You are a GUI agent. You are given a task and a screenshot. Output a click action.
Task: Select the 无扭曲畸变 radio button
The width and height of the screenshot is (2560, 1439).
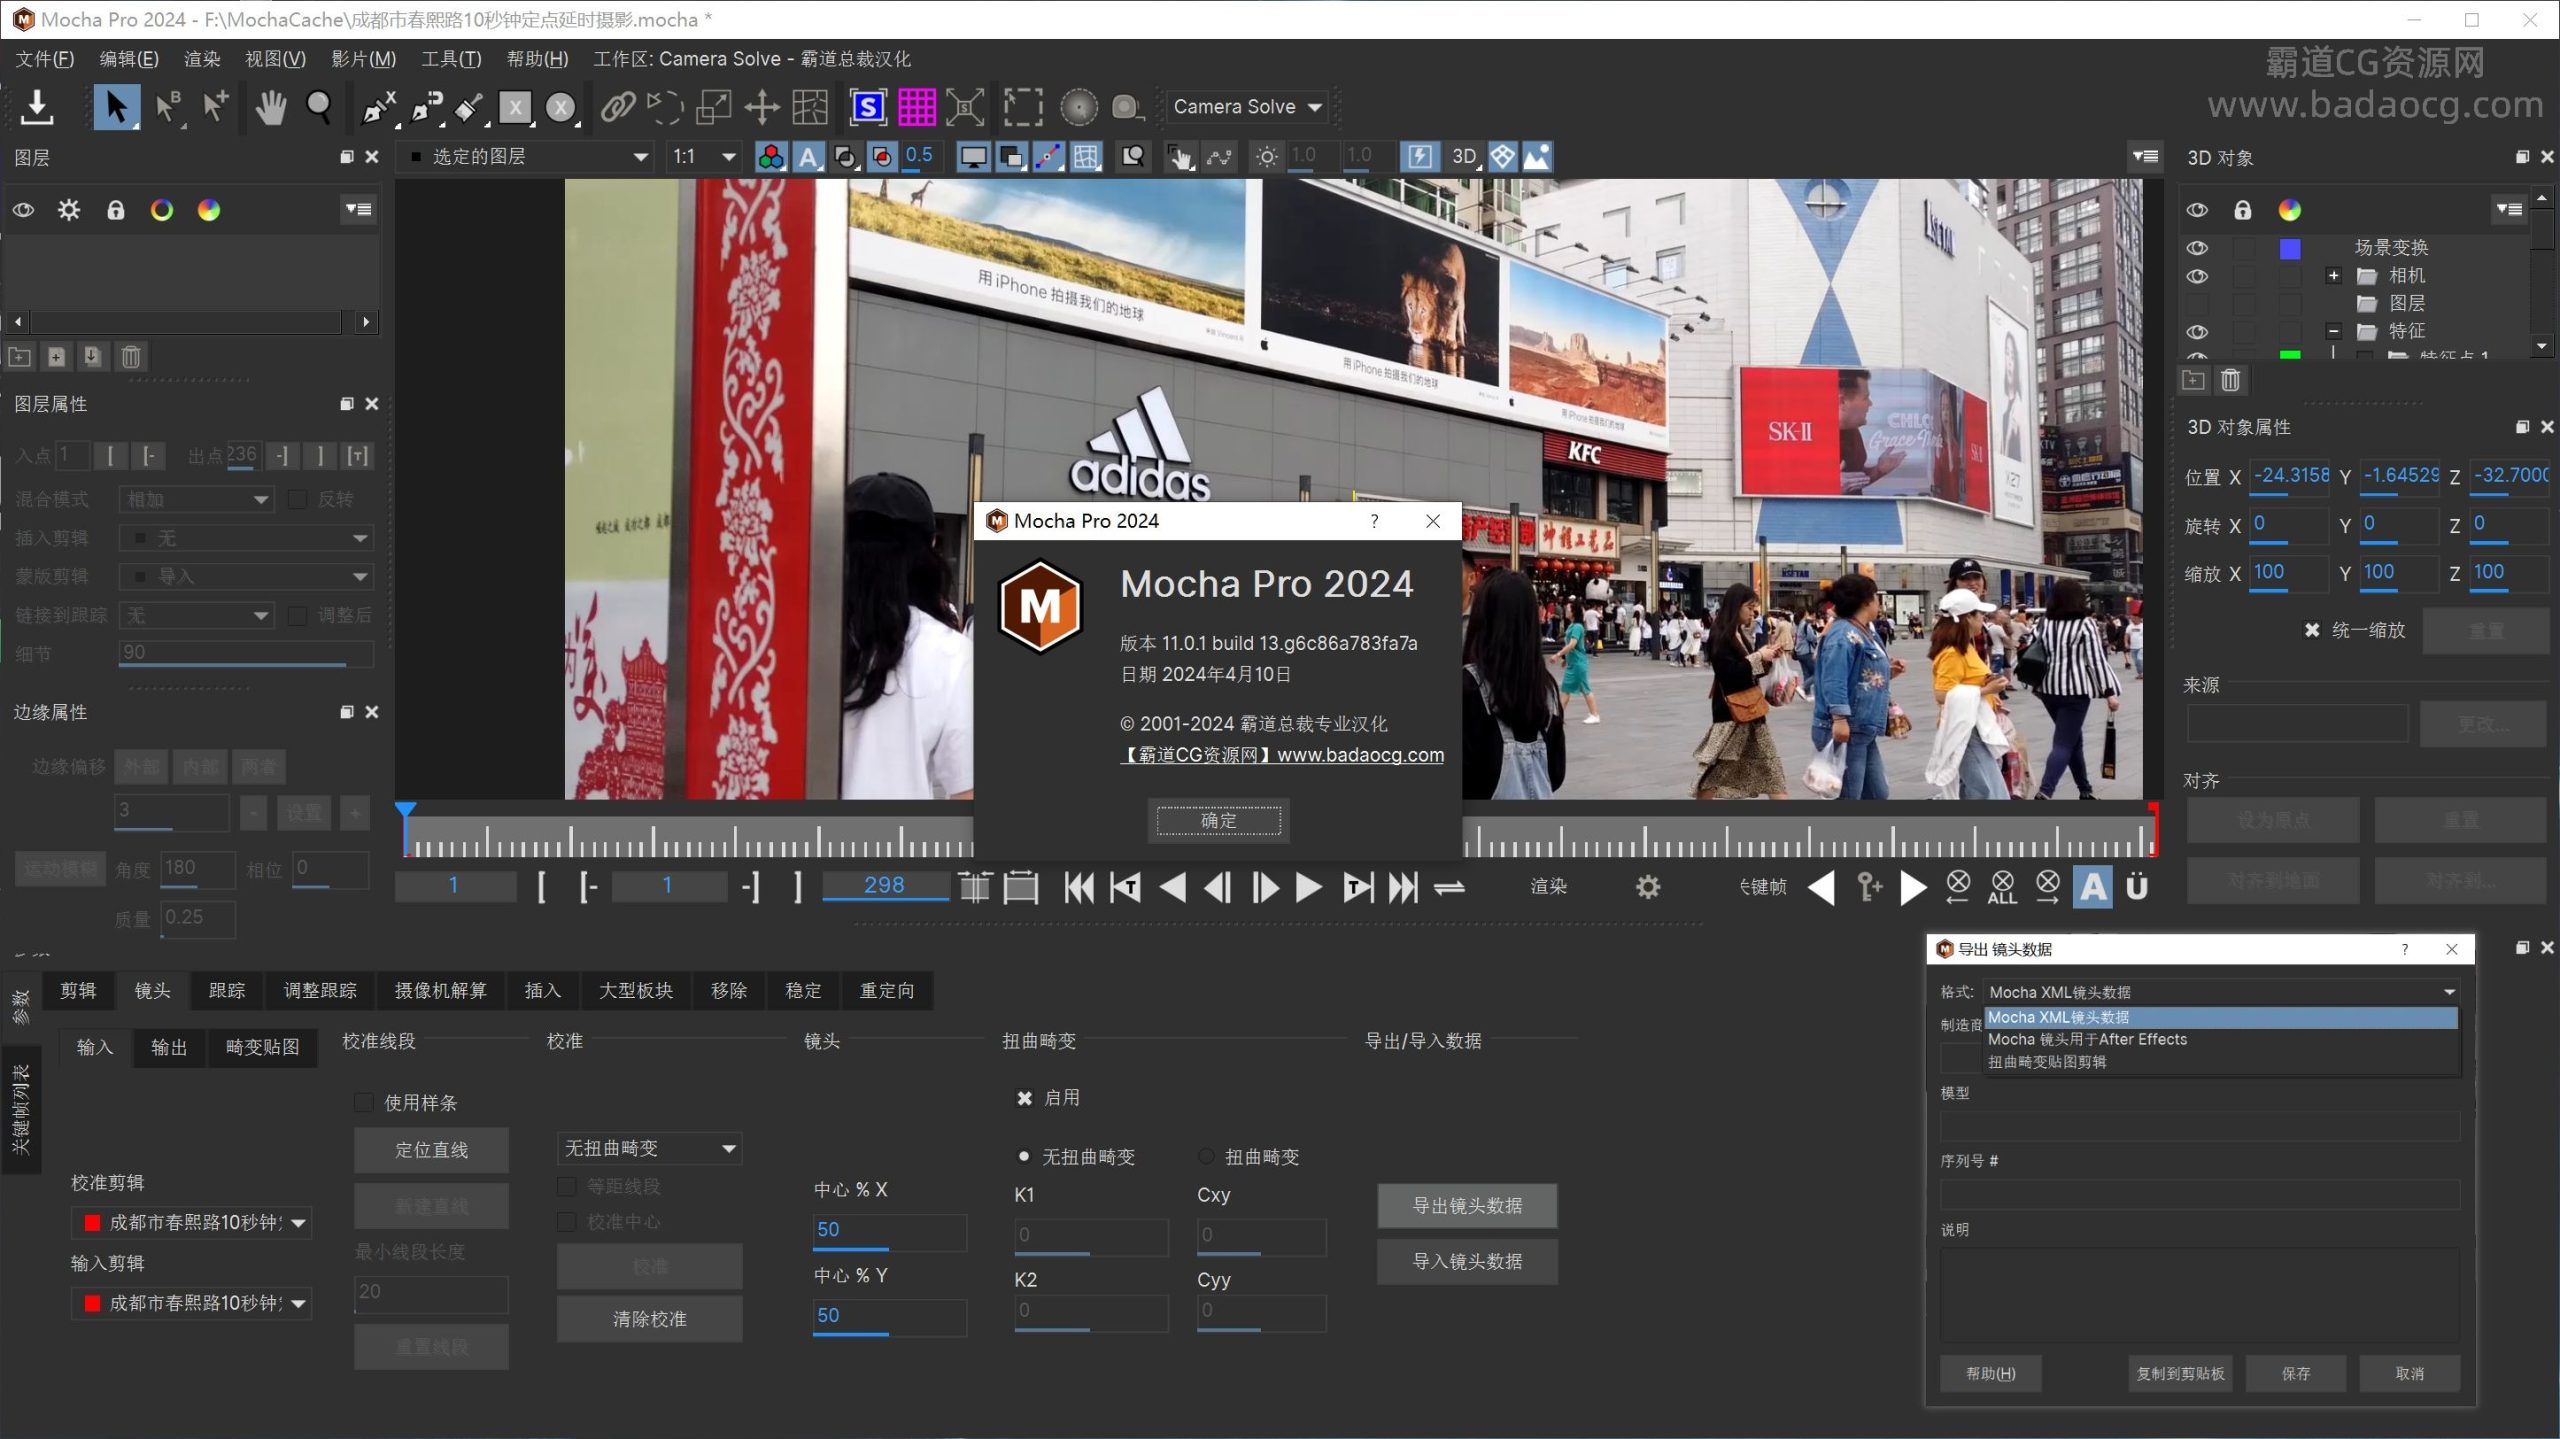point(1024,1157)
